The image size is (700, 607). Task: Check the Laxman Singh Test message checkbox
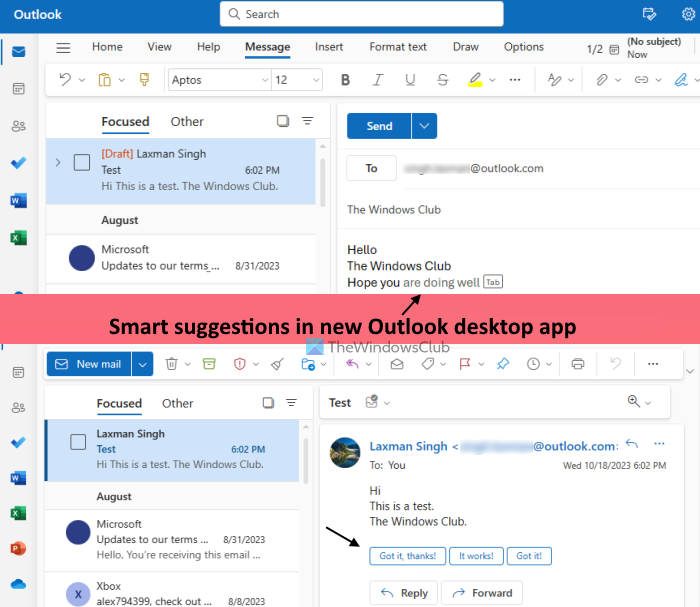tap(78, 442)
